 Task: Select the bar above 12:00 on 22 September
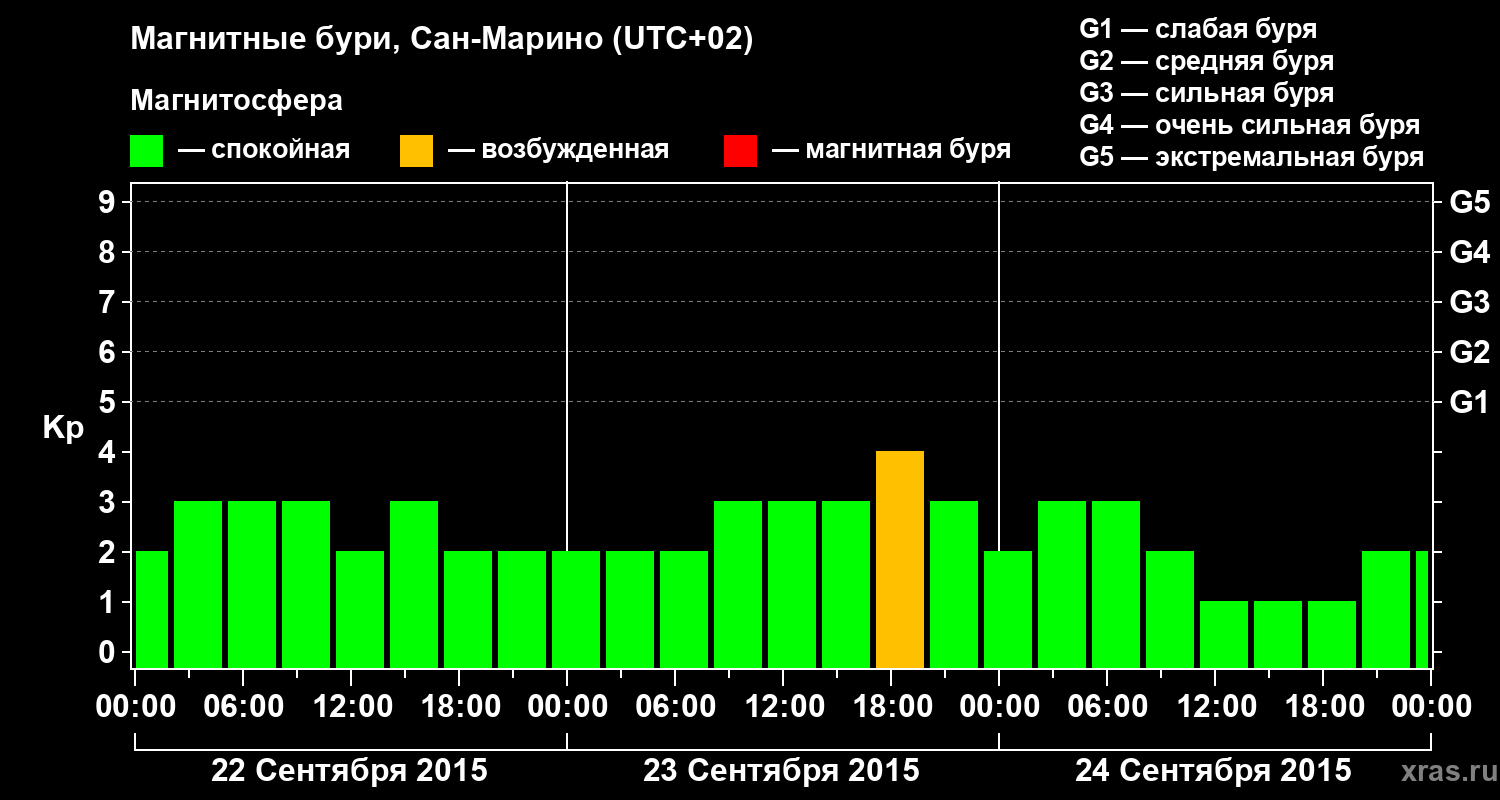[x=360, y=610]
